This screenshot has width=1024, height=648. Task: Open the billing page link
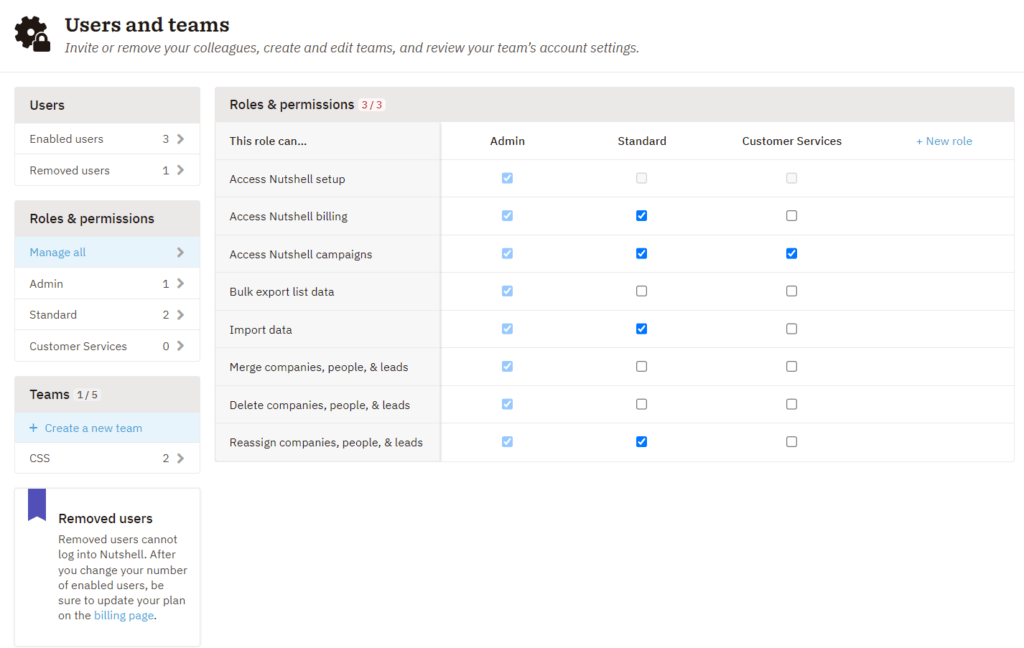tap(123, 615)
